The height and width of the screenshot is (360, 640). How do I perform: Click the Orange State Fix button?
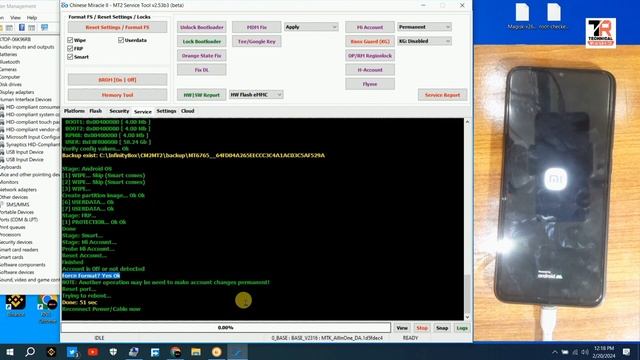[x=202, y=56]
